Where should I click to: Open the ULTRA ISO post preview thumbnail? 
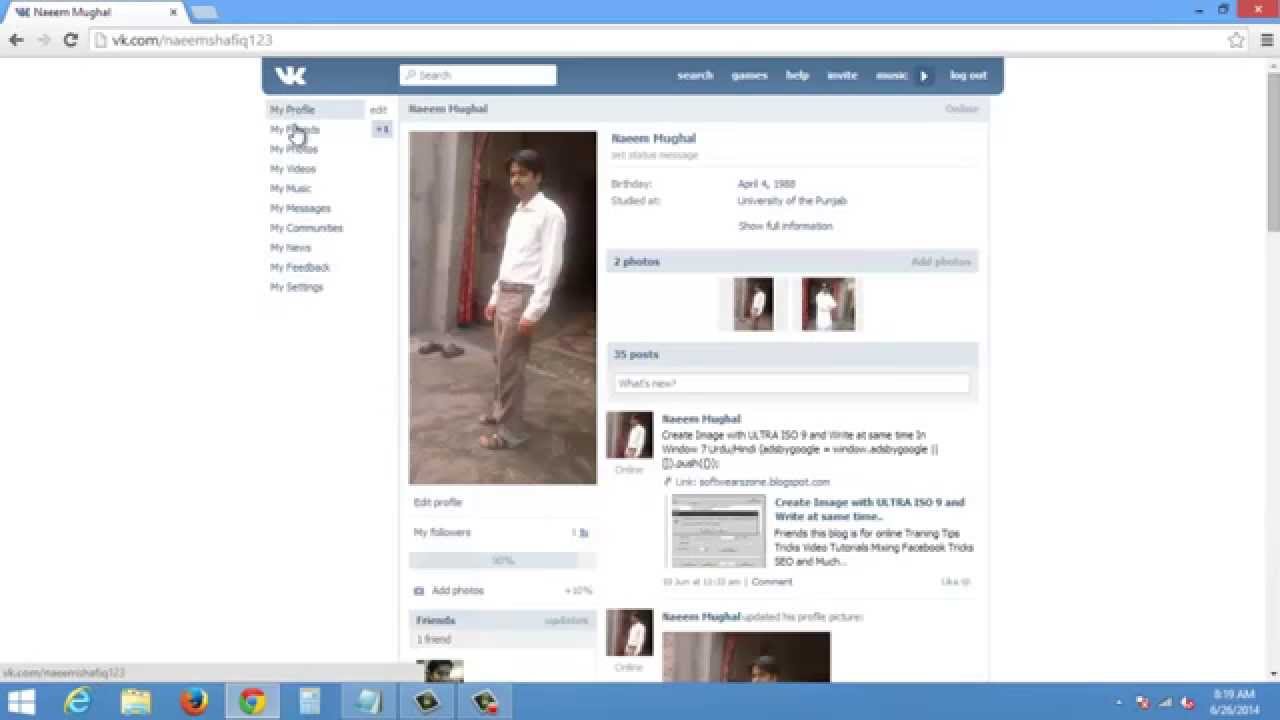point(718,531)
